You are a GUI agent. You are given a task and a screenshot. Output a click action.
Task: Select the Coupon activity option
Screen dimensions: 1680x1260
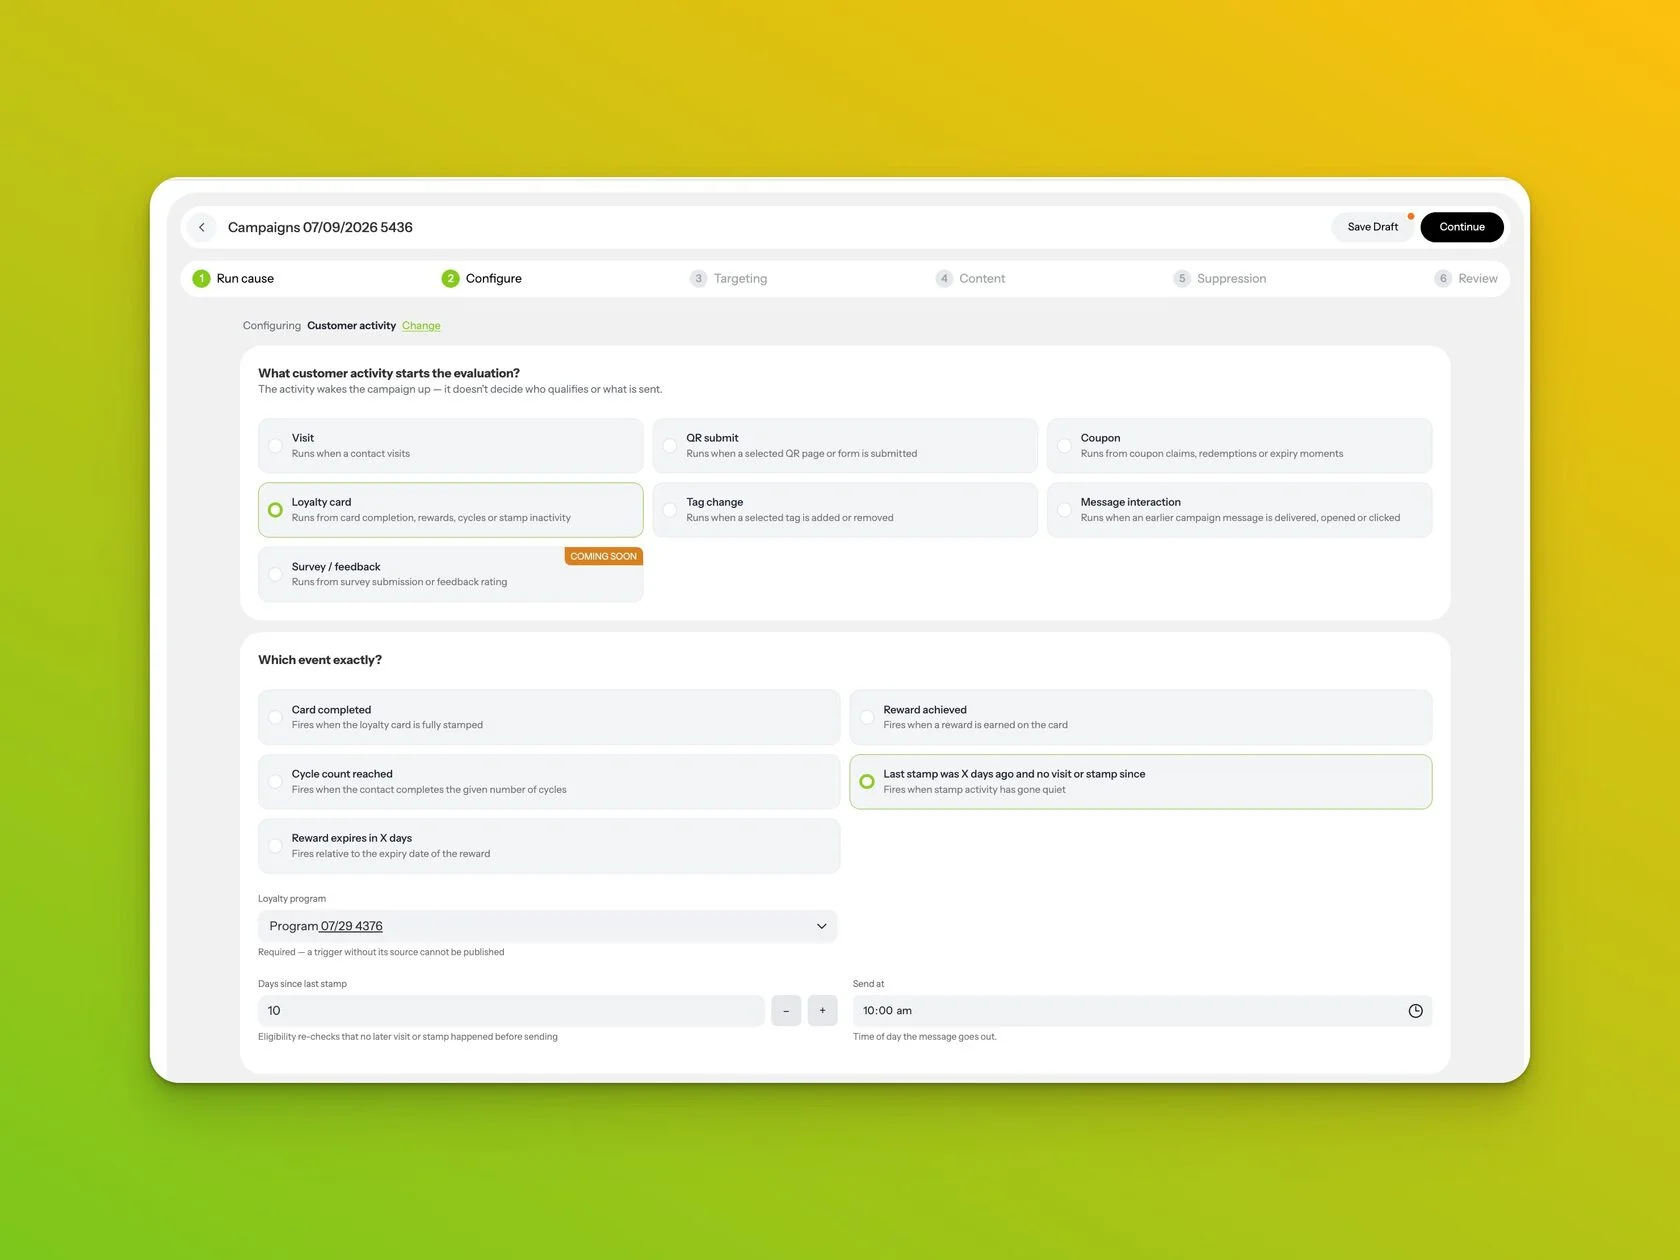click(x=1239, y=446)
